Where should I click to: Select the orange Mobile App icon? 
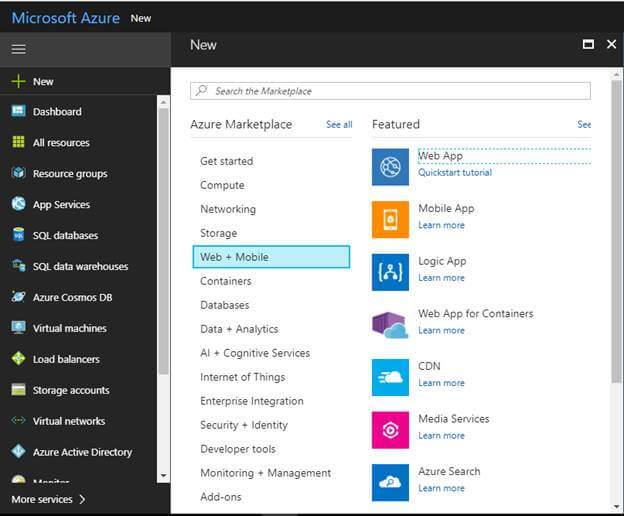[x=390, y=219]
